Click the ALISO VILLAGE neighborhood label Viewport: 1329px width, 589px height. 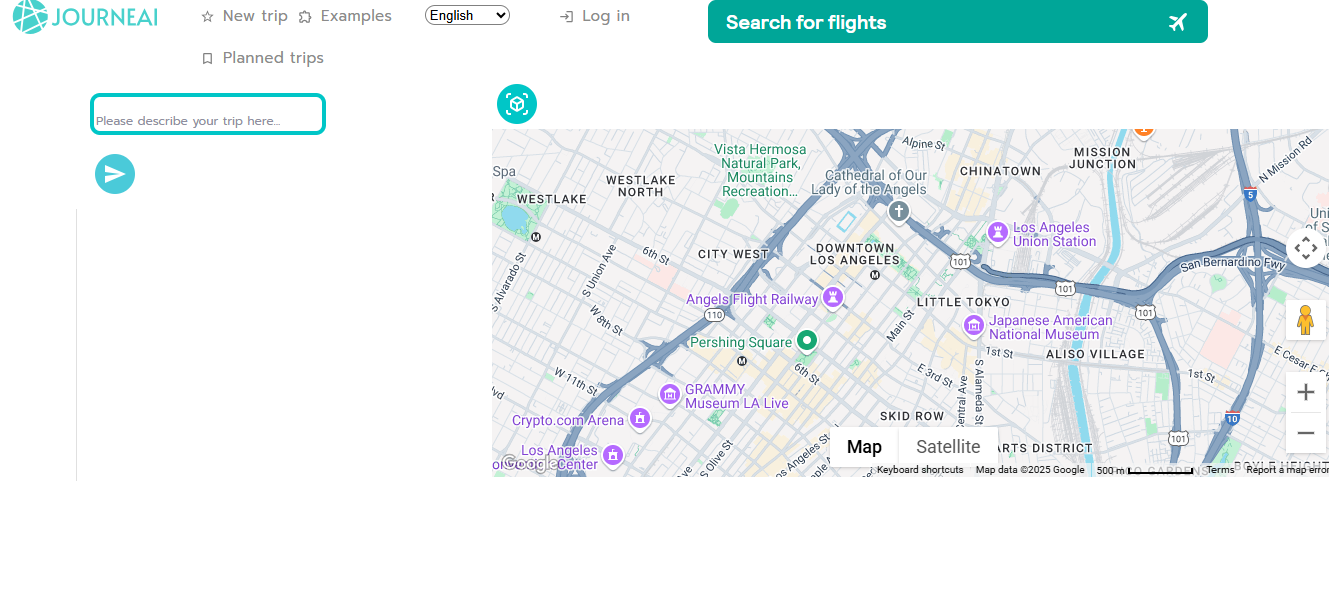[1095, 354]
